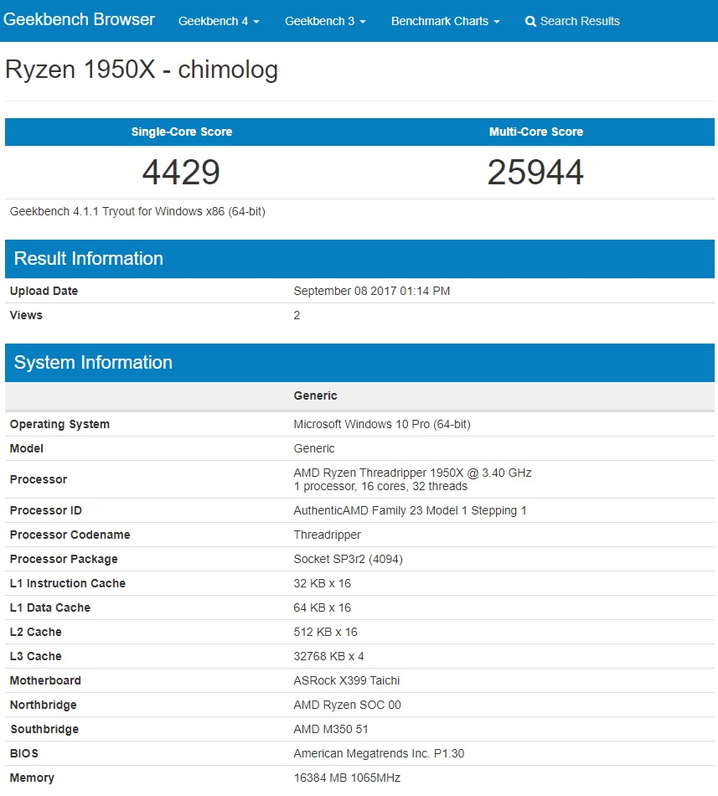The height and width of the screenshot is (796, 718).
Task: Open the Search Results link
Action: coord(572,21)
